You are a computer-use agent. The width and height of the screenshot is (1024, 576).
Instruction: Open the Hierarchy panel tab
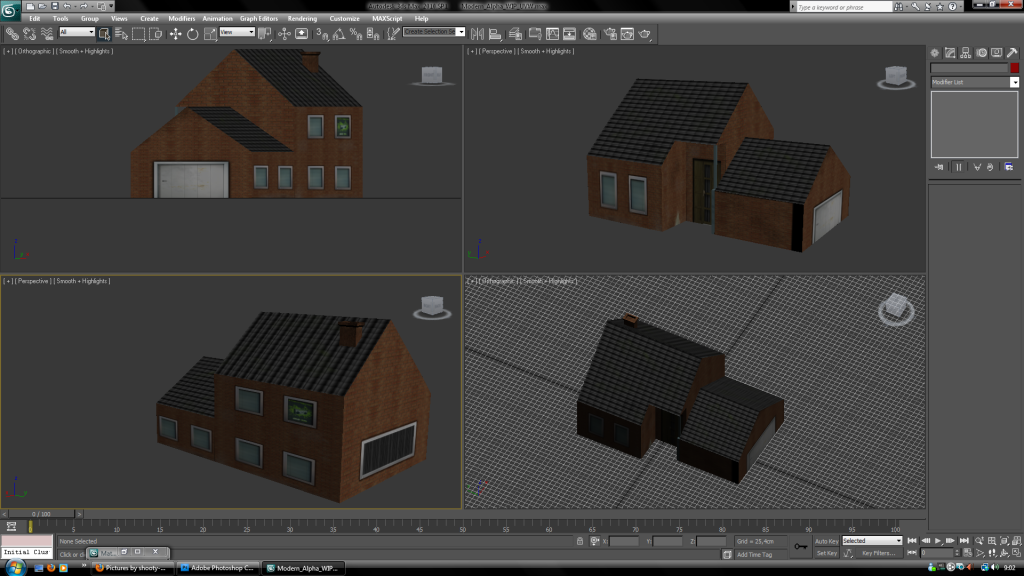click(x=966, y=52)
